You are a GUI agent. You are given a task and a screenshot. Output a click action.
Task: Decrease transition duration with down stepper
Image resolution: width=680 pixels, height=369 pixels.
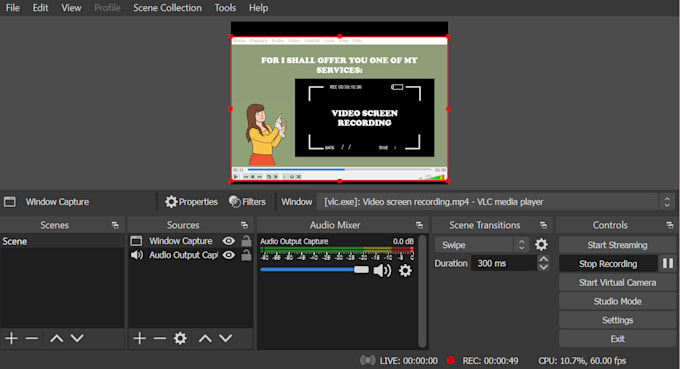pyautogui.click(x=543, y=267)
